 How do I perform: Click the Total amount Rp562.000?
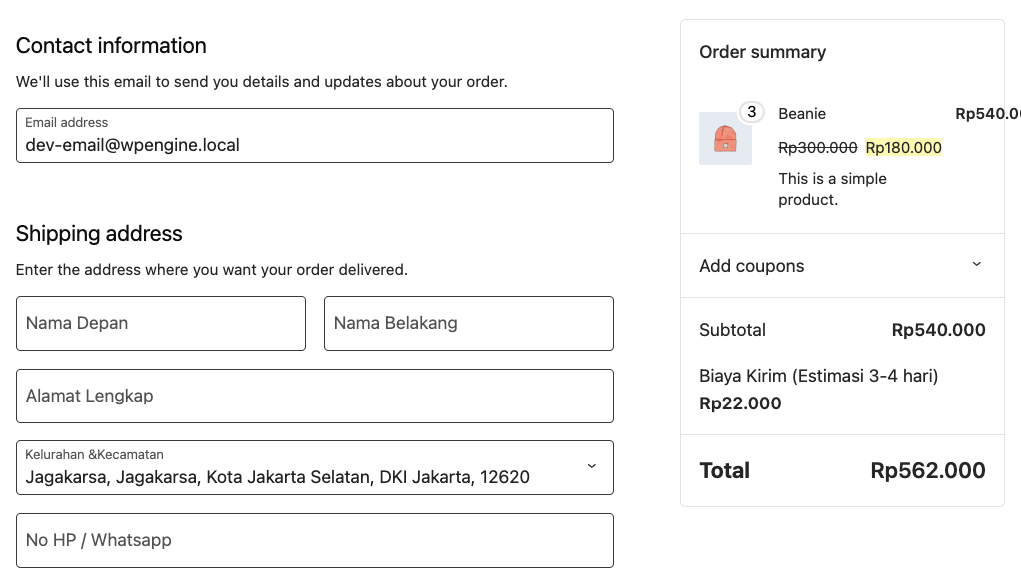pos(927,470)
